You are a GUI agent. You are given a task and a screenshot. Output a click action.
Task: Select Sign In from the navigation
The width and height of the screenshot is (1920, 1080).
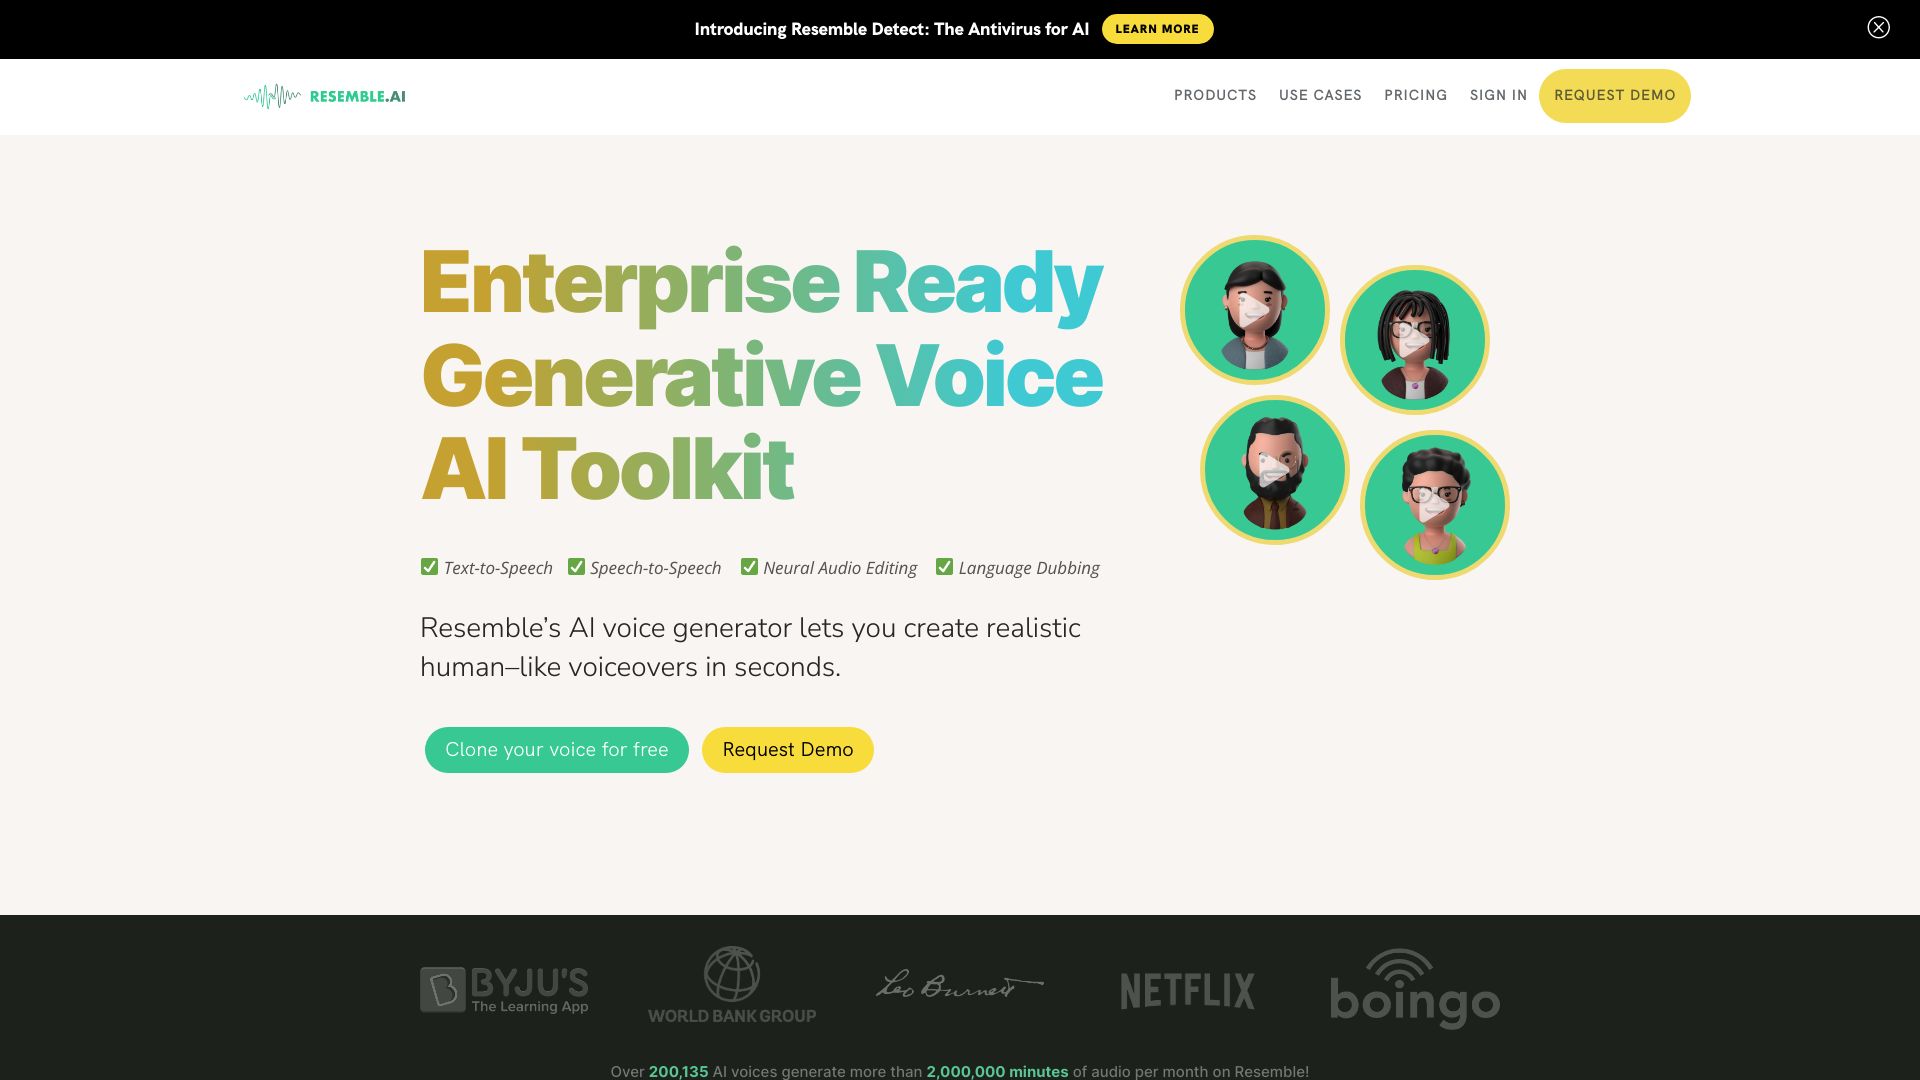[x=1498, y=95]
